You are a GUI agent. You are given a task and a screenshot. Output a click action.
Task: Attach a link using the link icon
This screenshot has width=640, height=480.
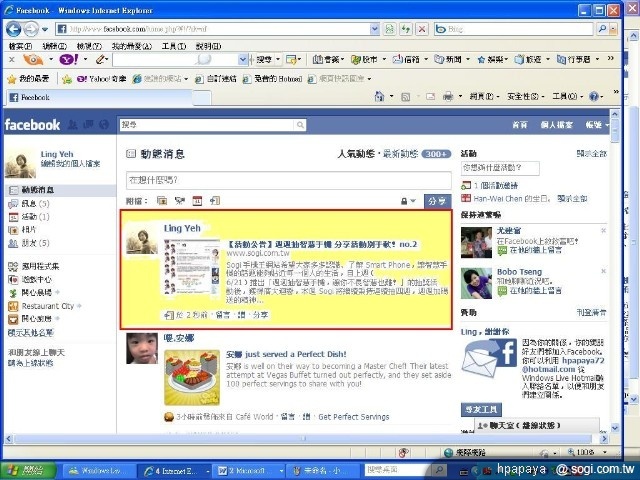click(215, 200)
